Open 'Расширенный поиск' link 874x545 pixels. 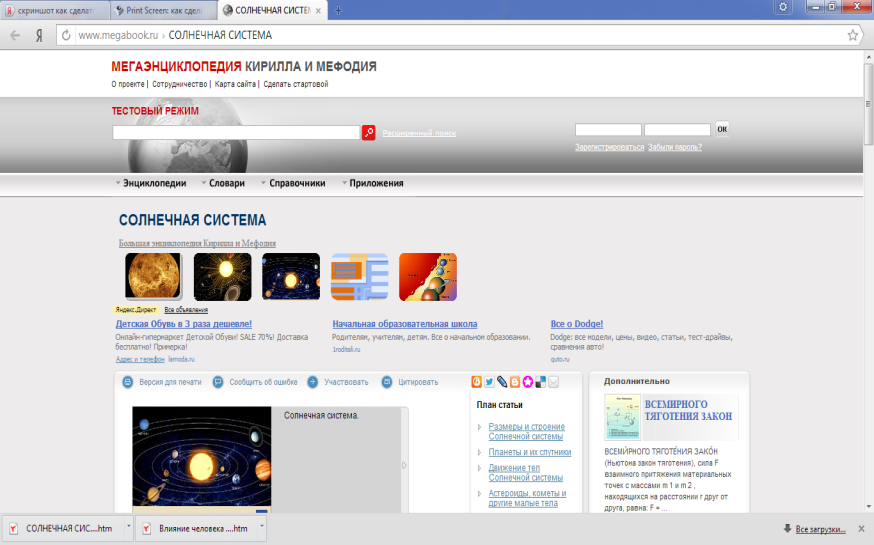[419, 133]
